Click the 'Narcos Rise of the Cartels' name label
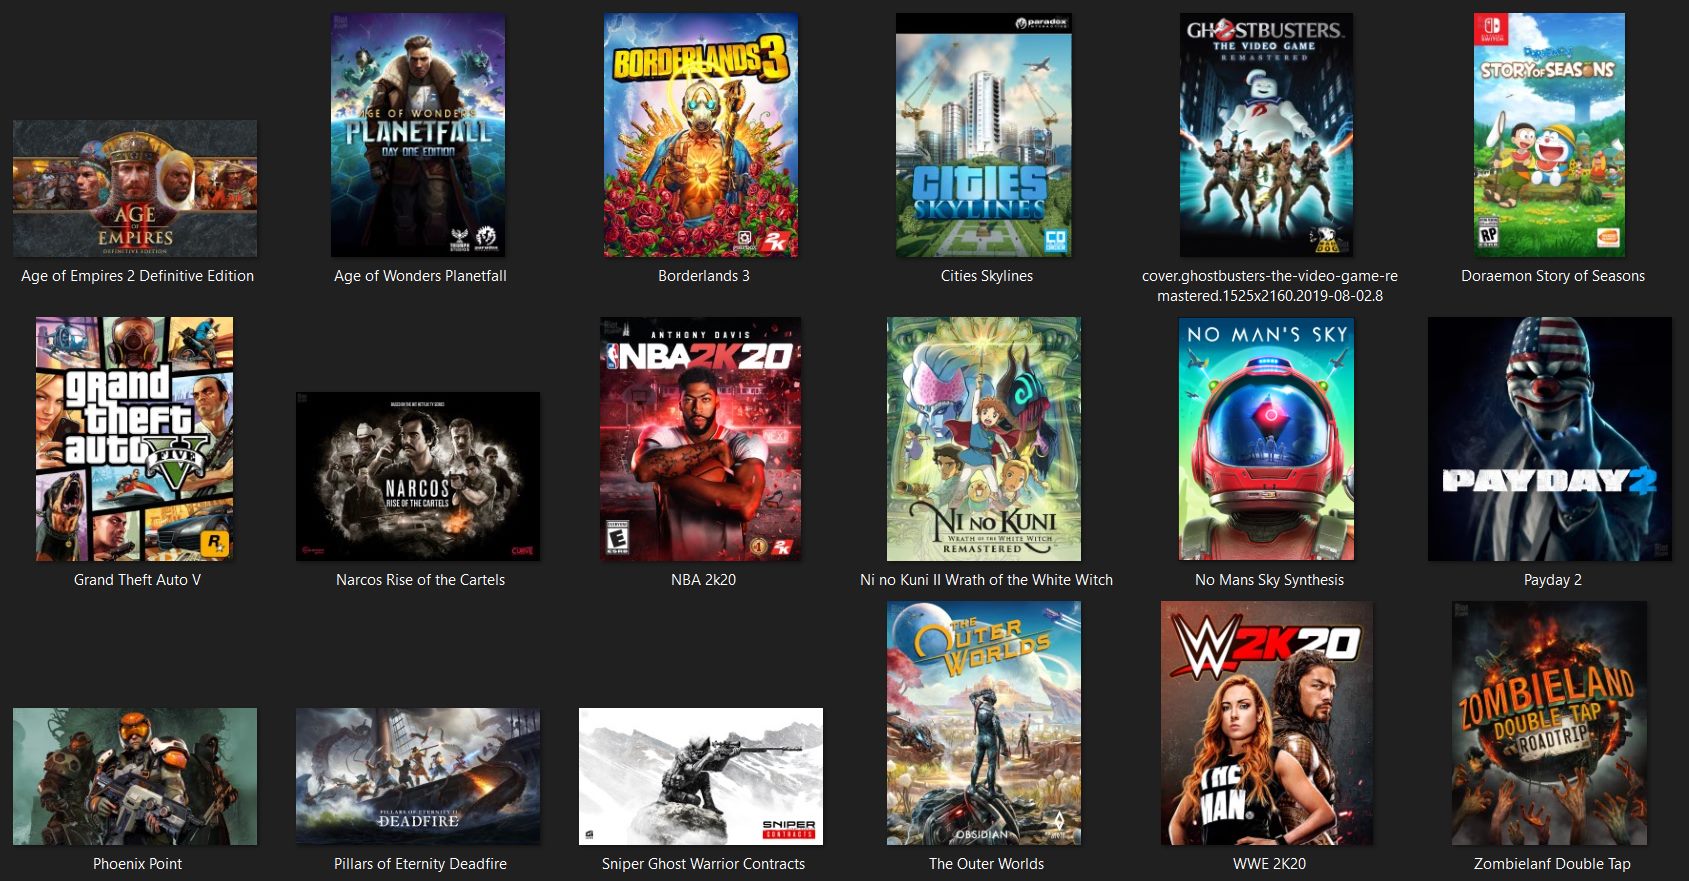 [x=421, y=580]
